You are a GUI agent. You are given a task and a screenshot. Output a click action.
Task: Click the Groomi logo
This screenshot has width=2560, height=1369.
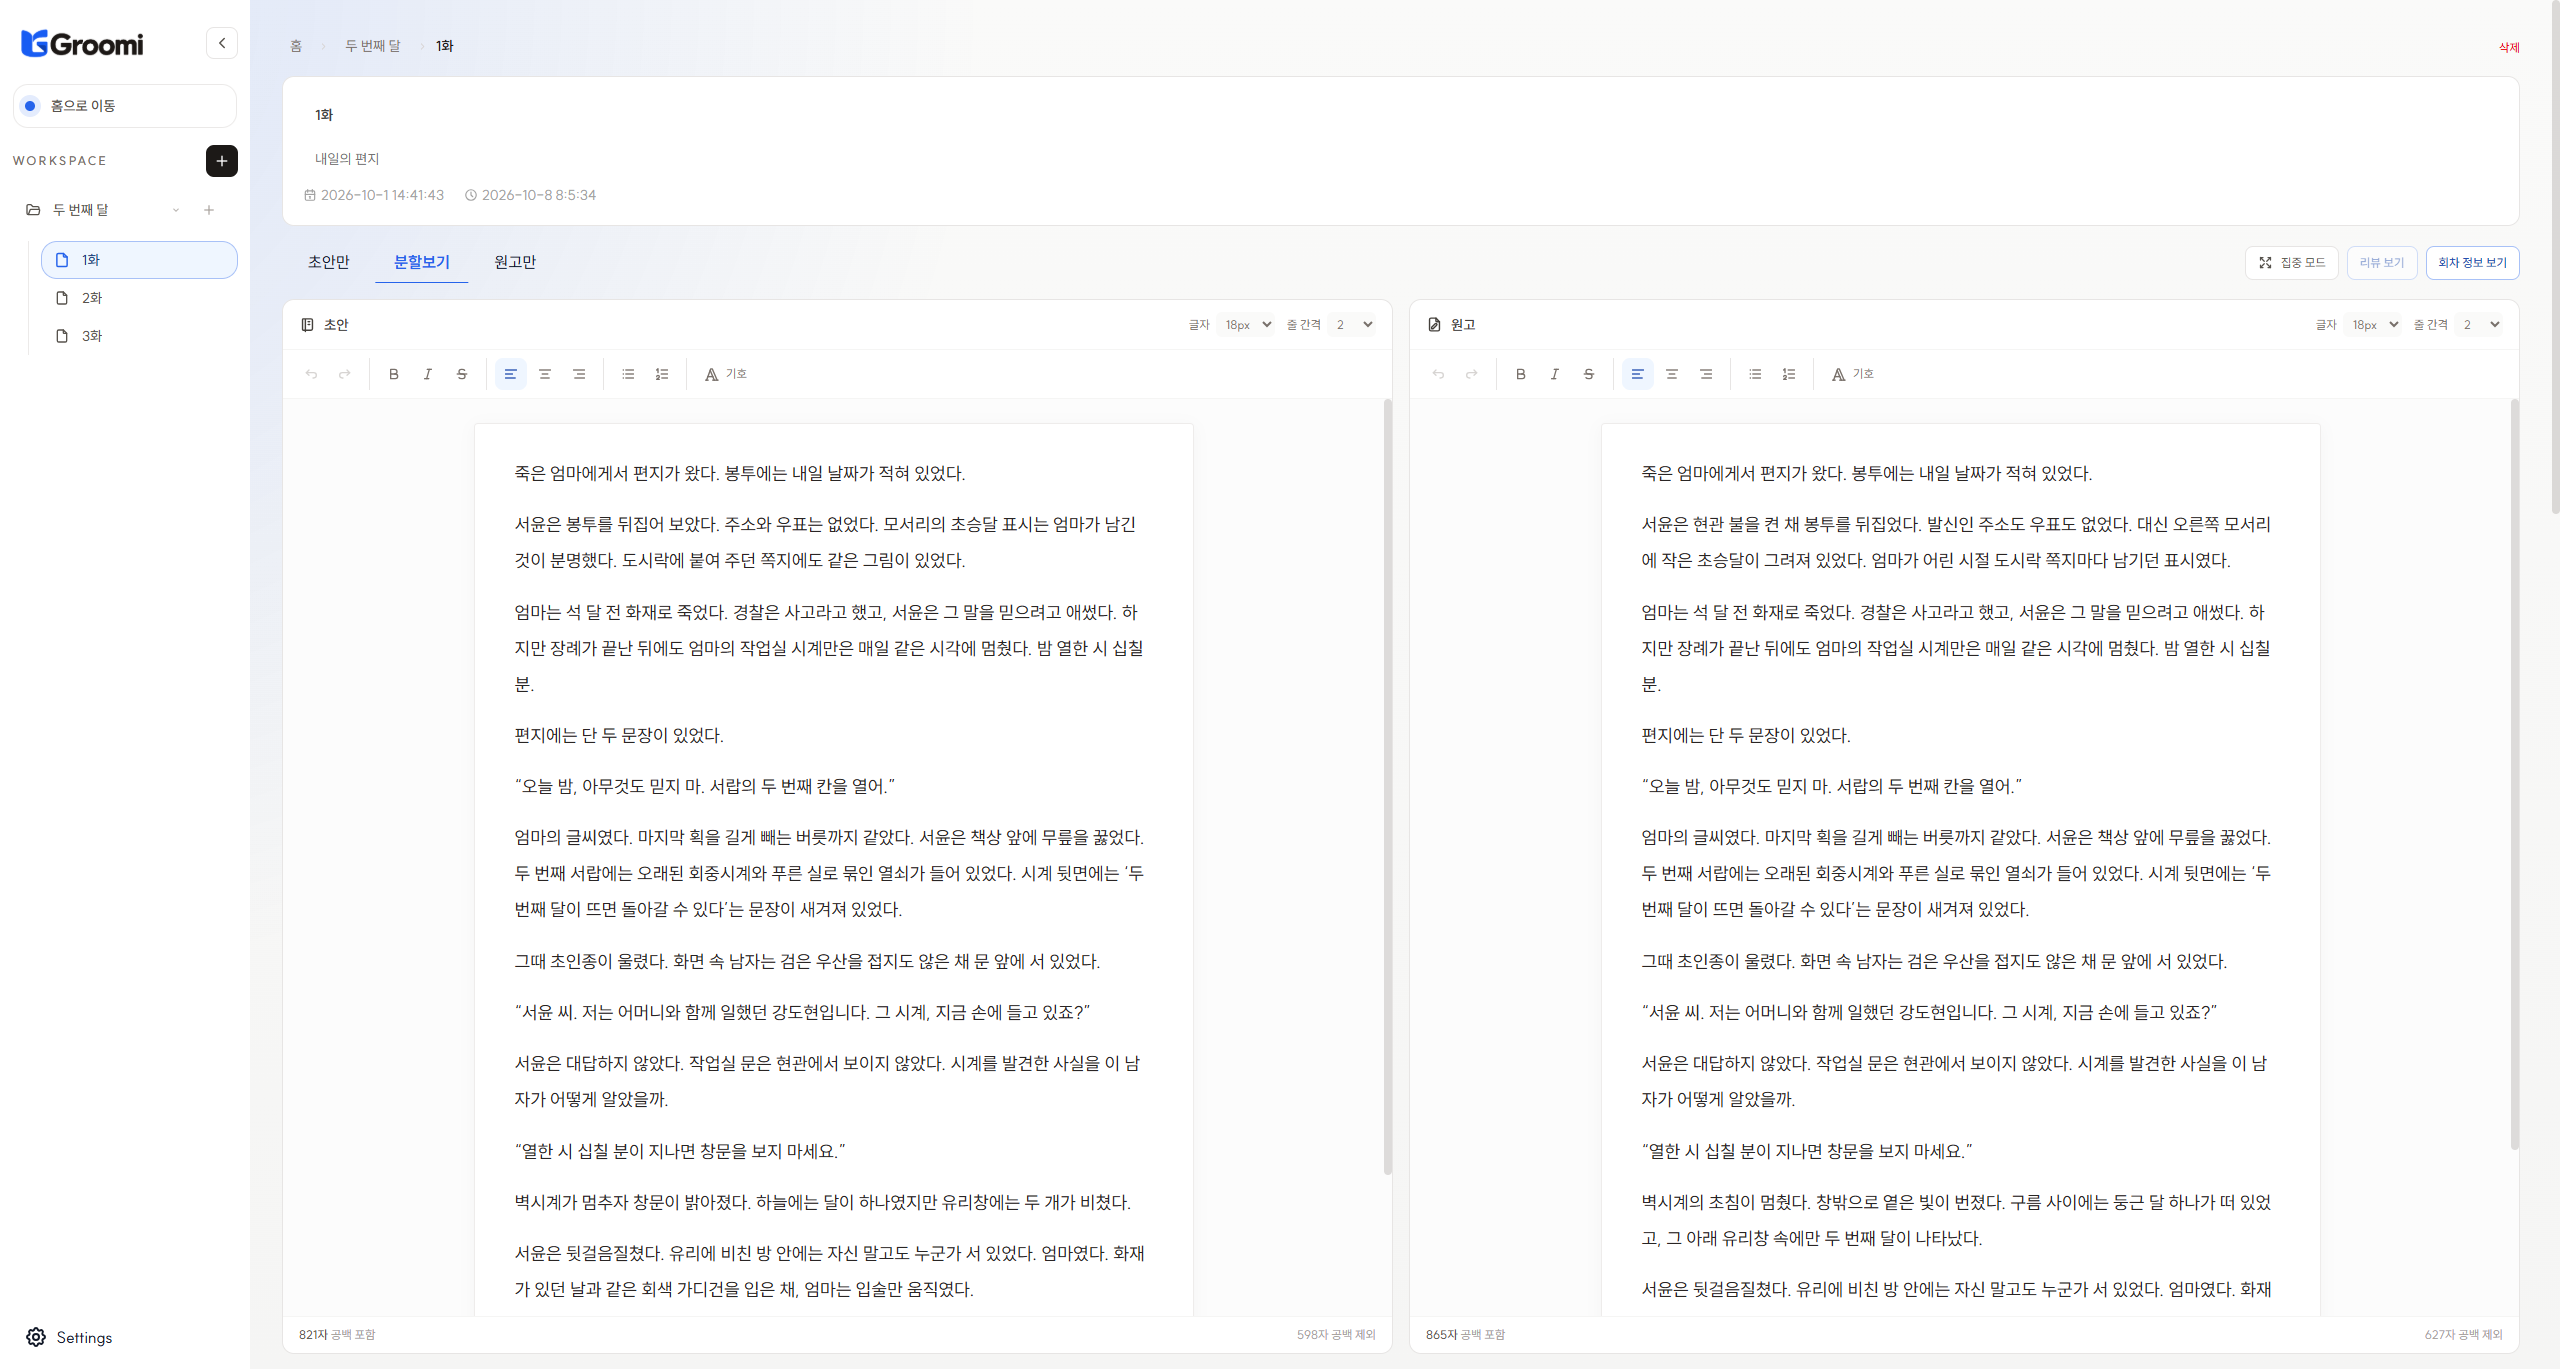pos(82,44)
